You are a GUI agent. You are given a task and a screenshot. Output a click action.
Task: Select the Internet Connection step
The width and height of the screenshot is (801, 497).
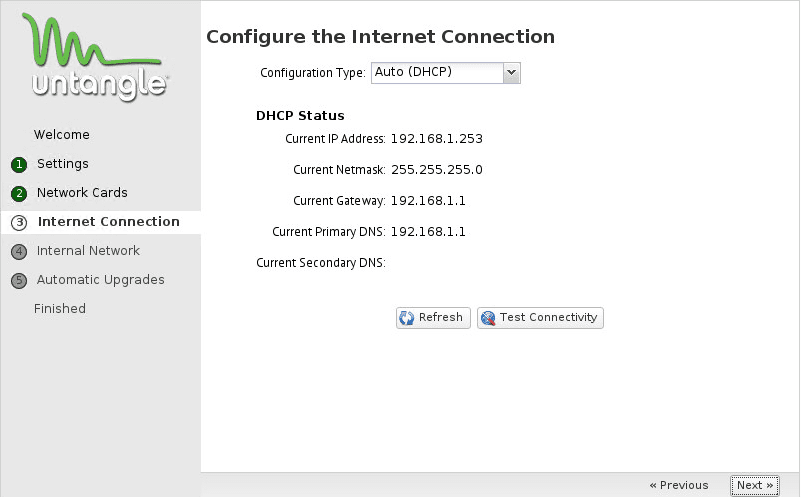point(108,222)
